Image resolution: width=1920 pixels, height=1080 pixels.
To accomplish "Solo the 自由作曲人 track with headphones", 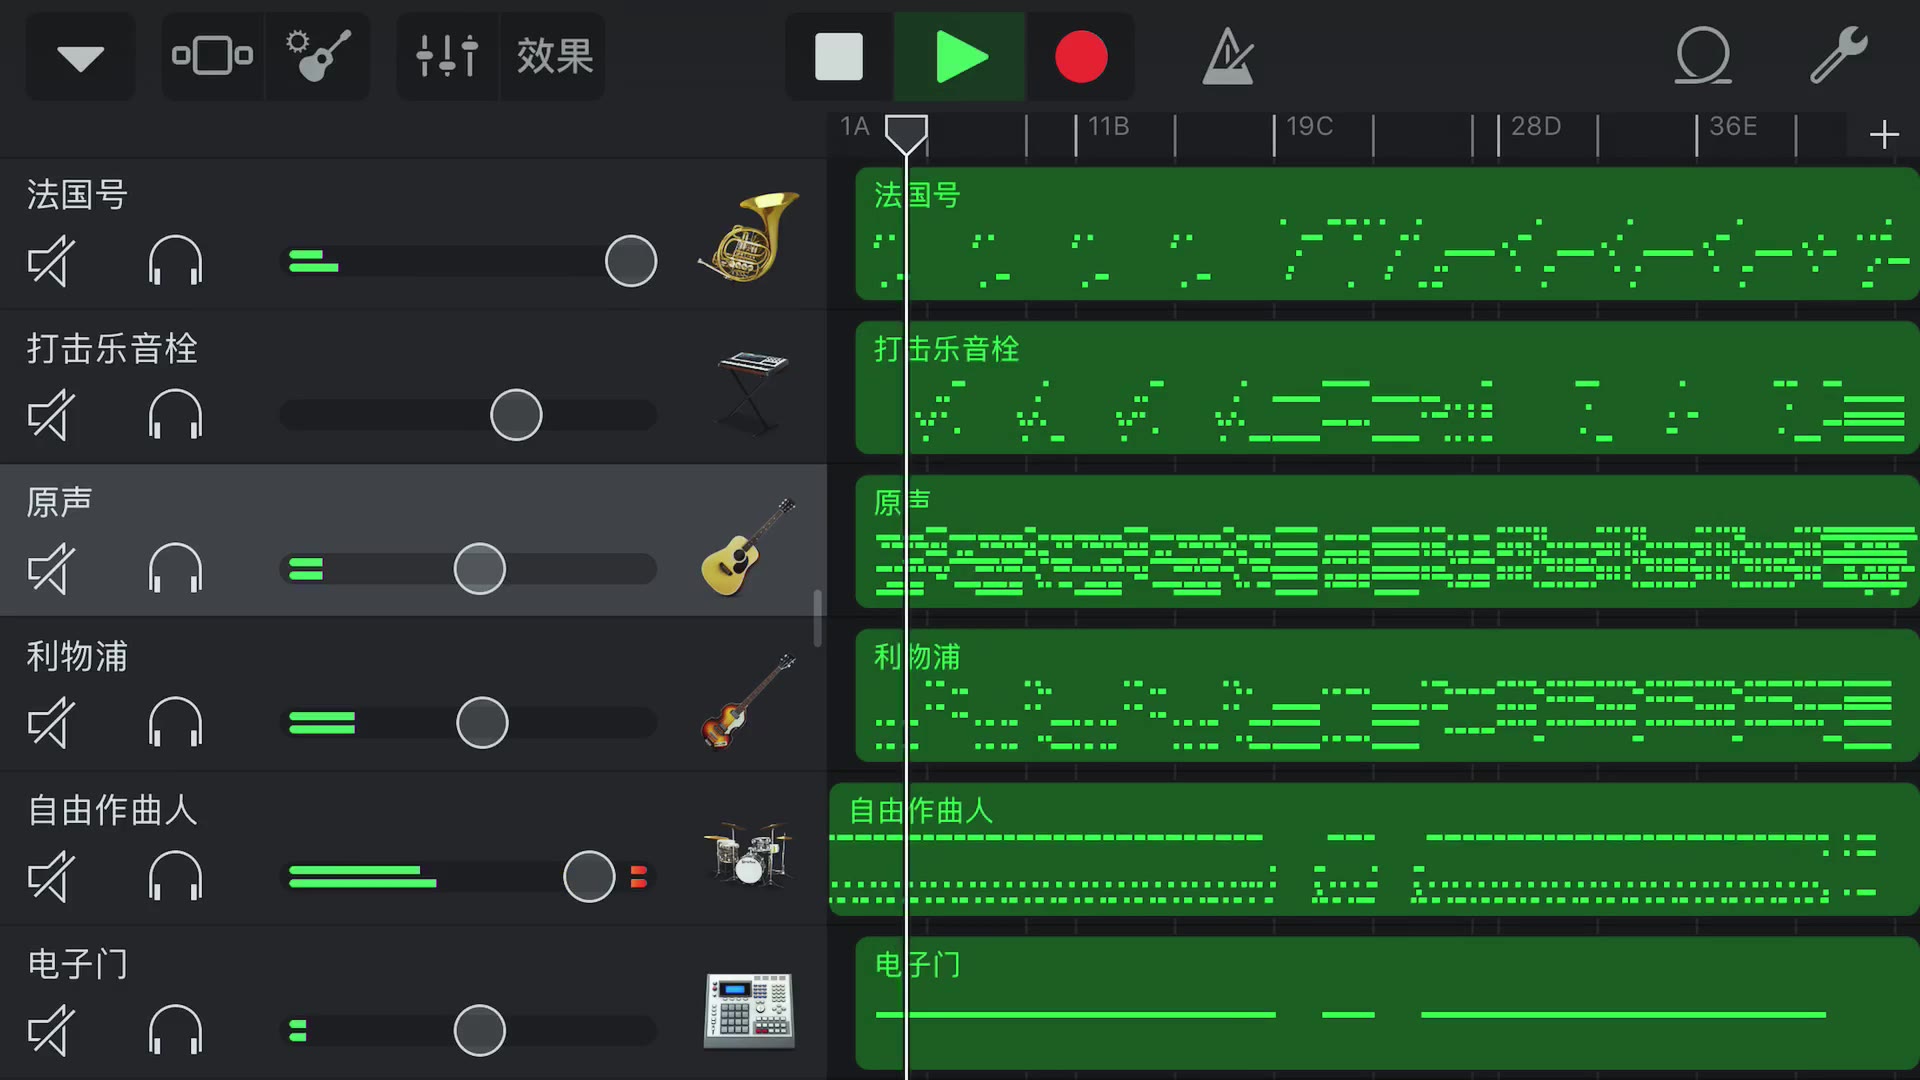I will [175, 877].
